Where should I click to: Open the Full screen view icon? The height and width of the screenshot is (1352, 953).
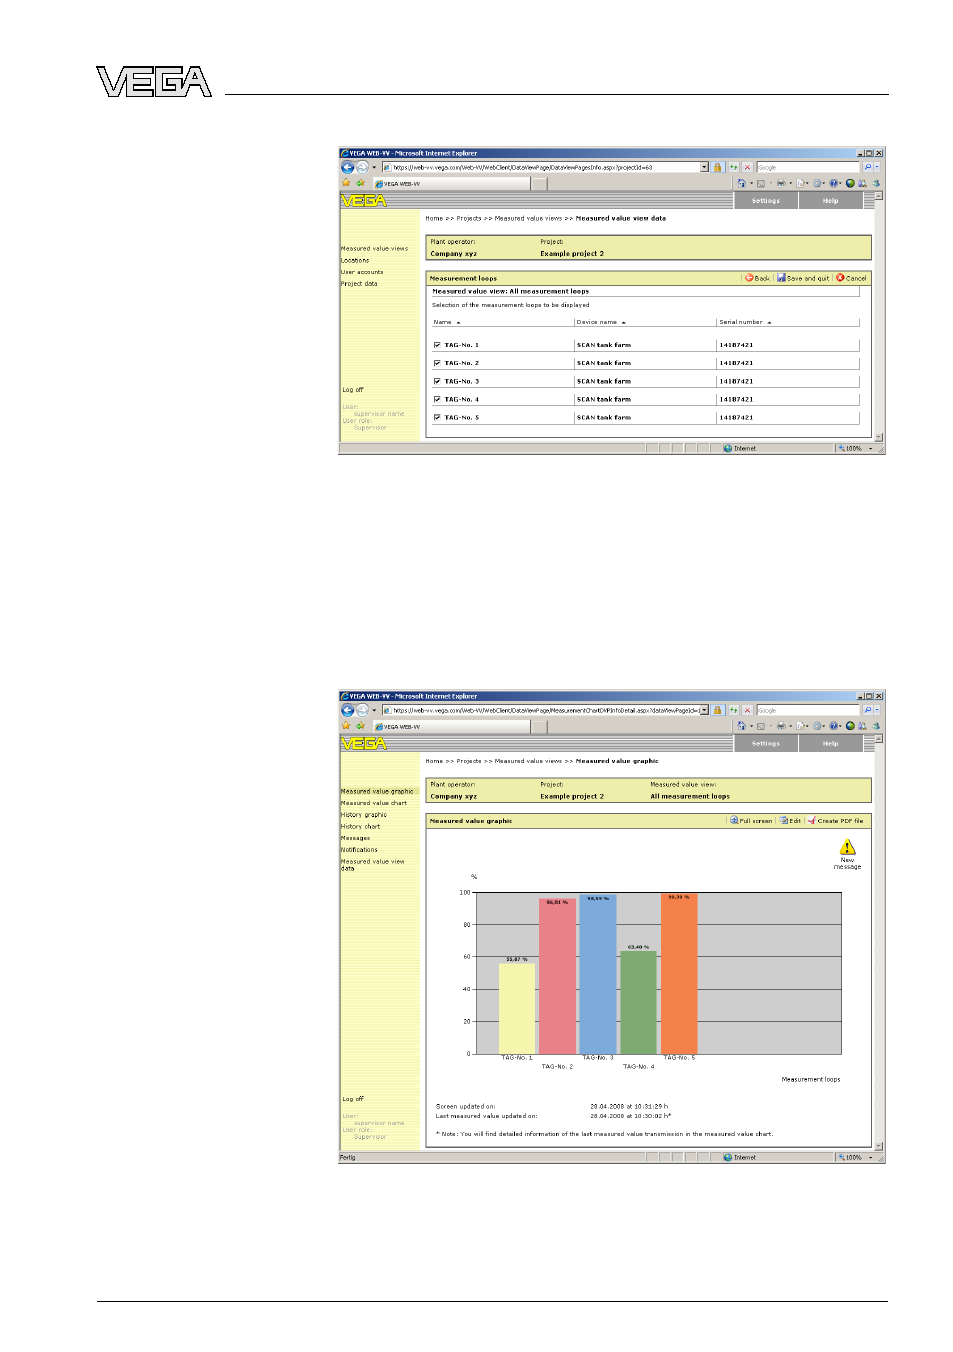734,820
